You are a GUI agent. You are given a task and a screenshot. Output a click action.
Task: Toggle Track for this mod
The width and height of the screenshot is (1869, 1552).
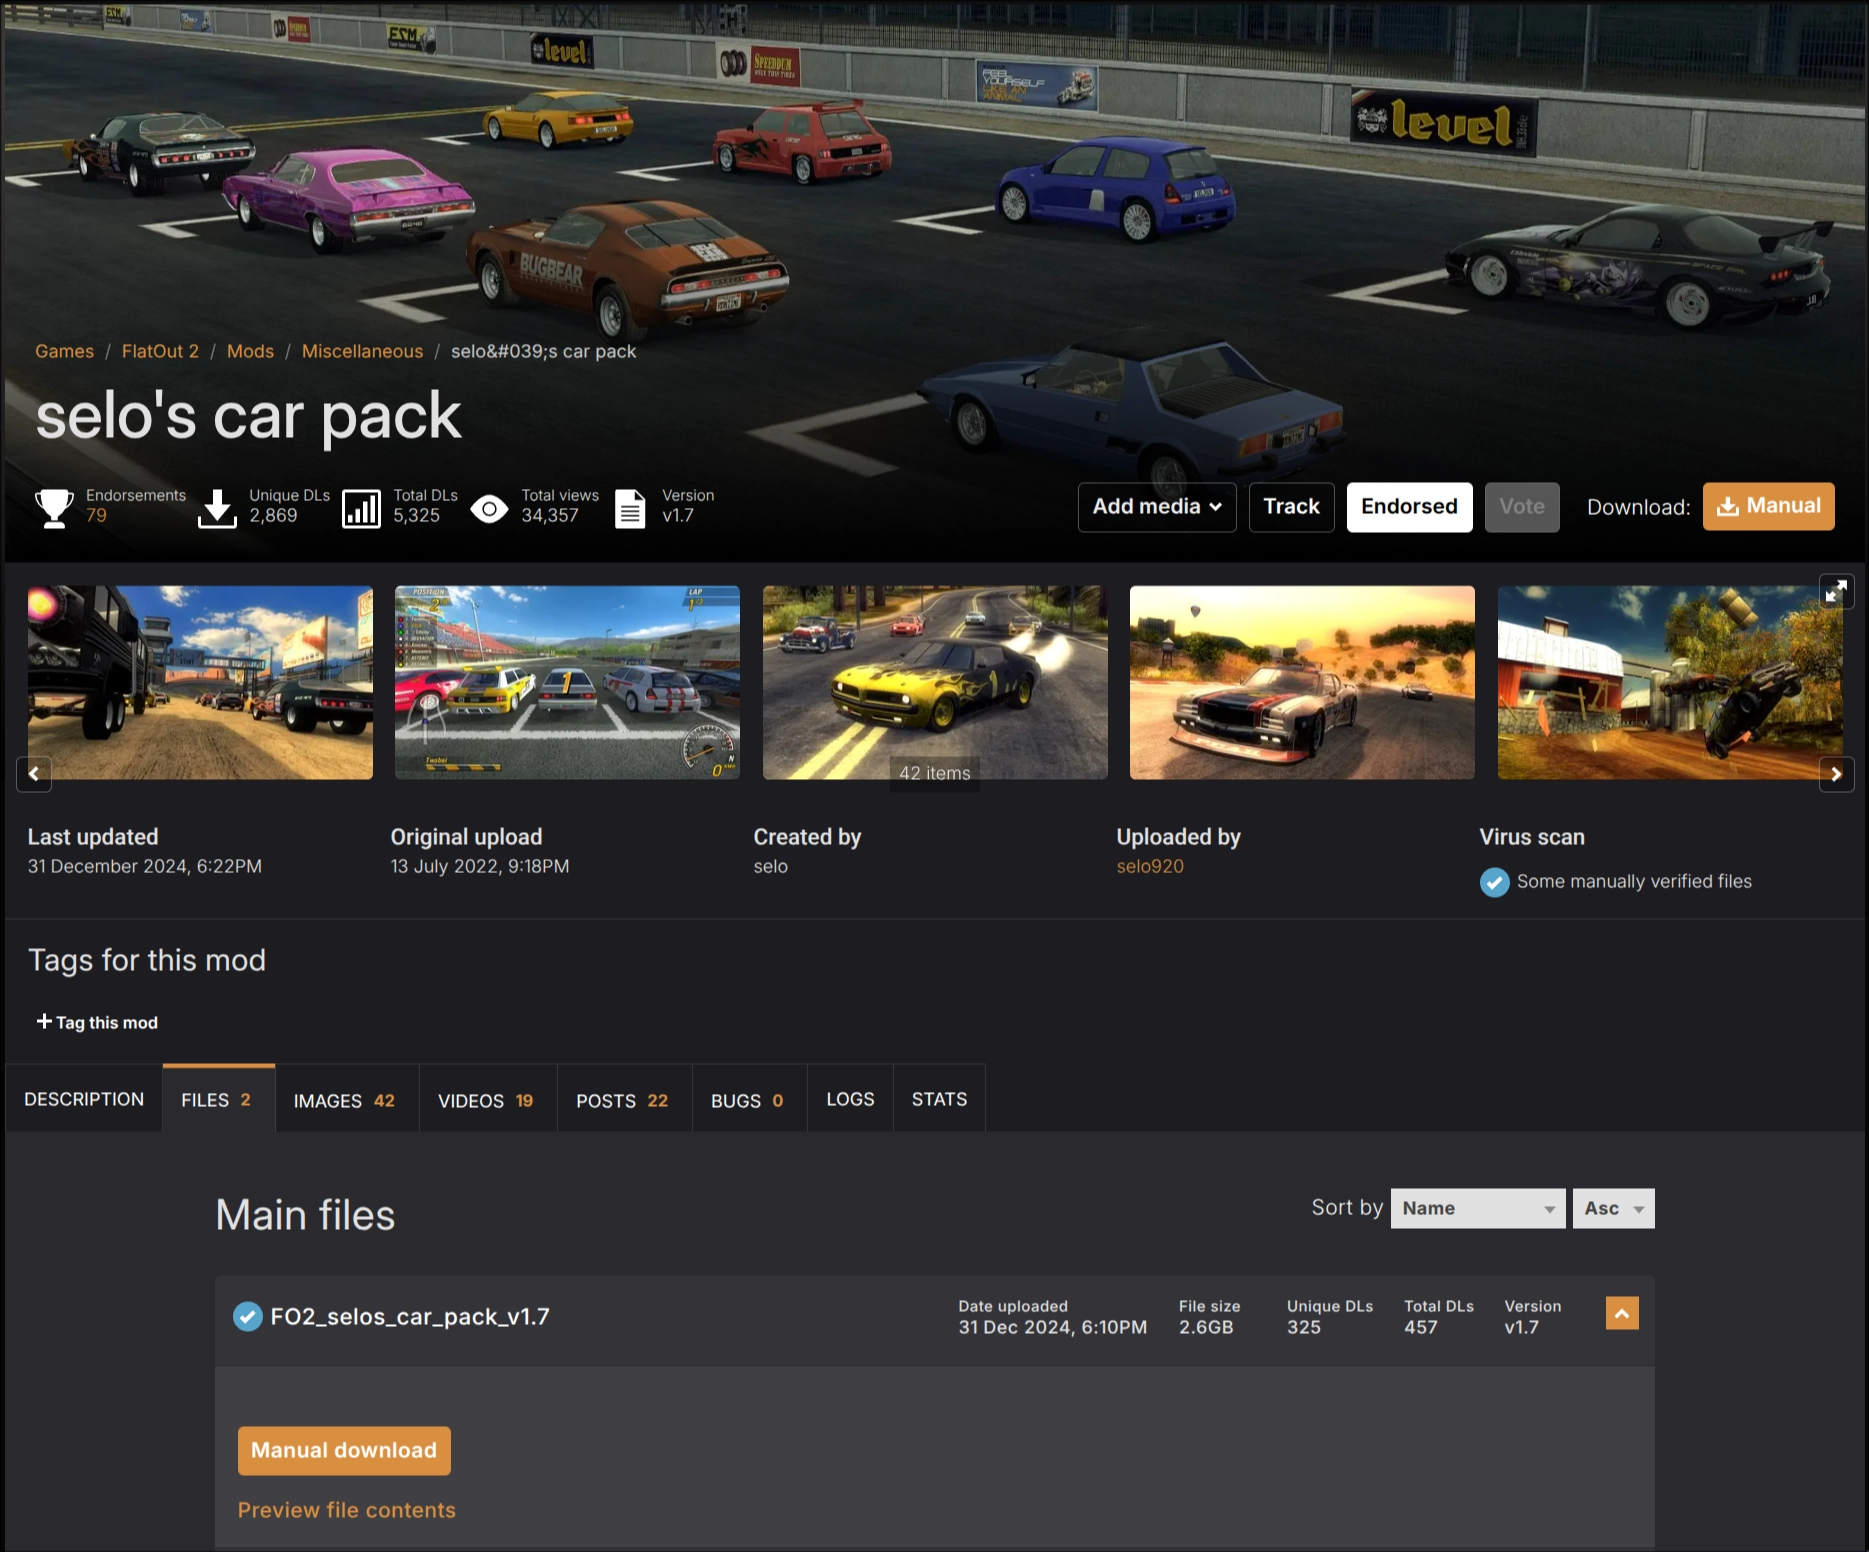tap(1290, 507)
